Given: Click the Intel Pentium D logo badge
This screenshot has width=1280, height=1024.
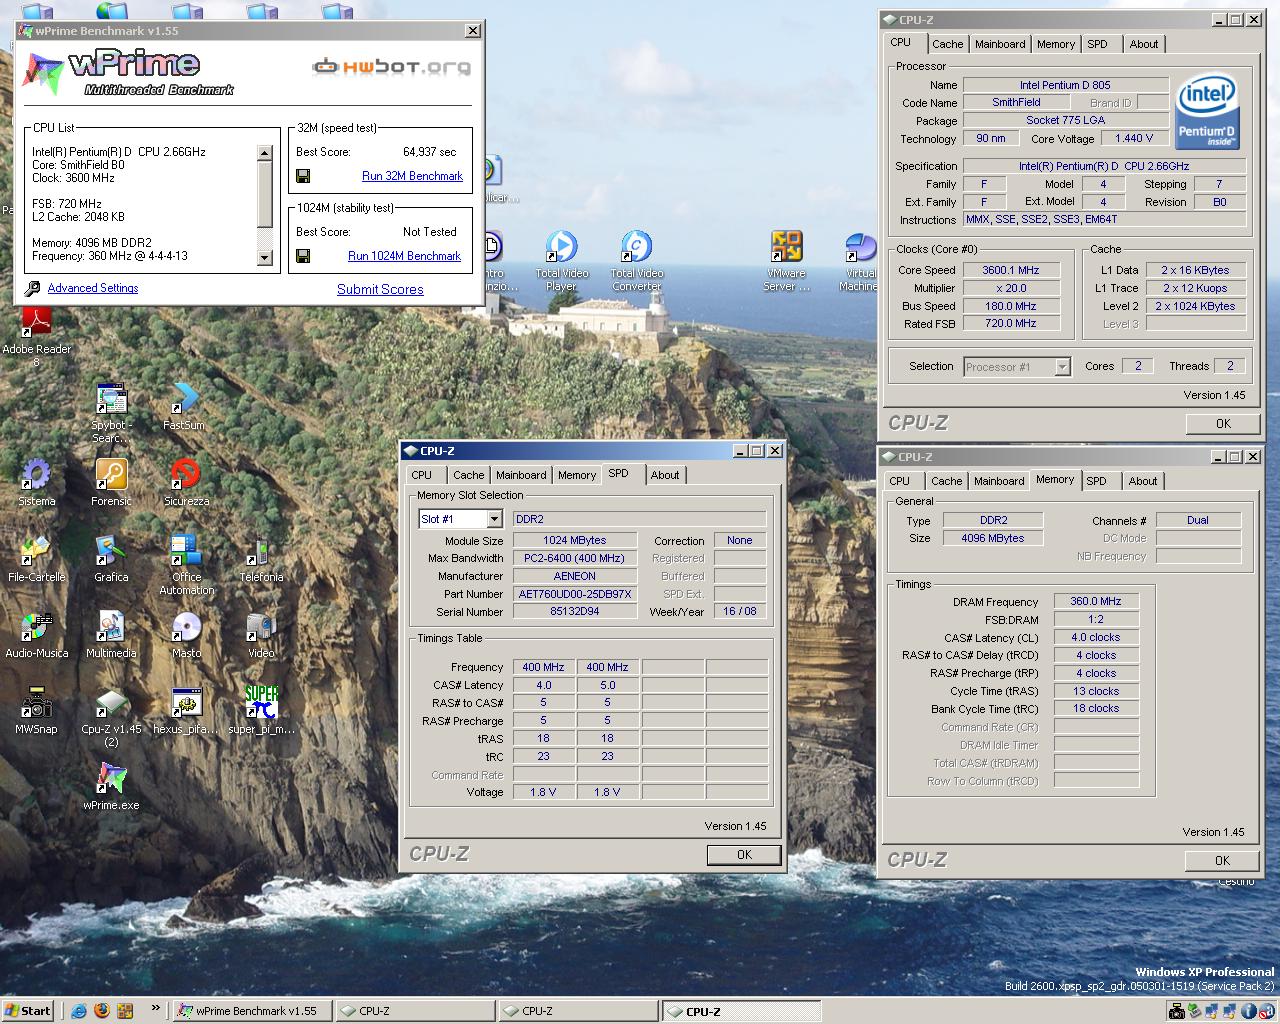Looking at the screenshot, I should [1207, 111].
